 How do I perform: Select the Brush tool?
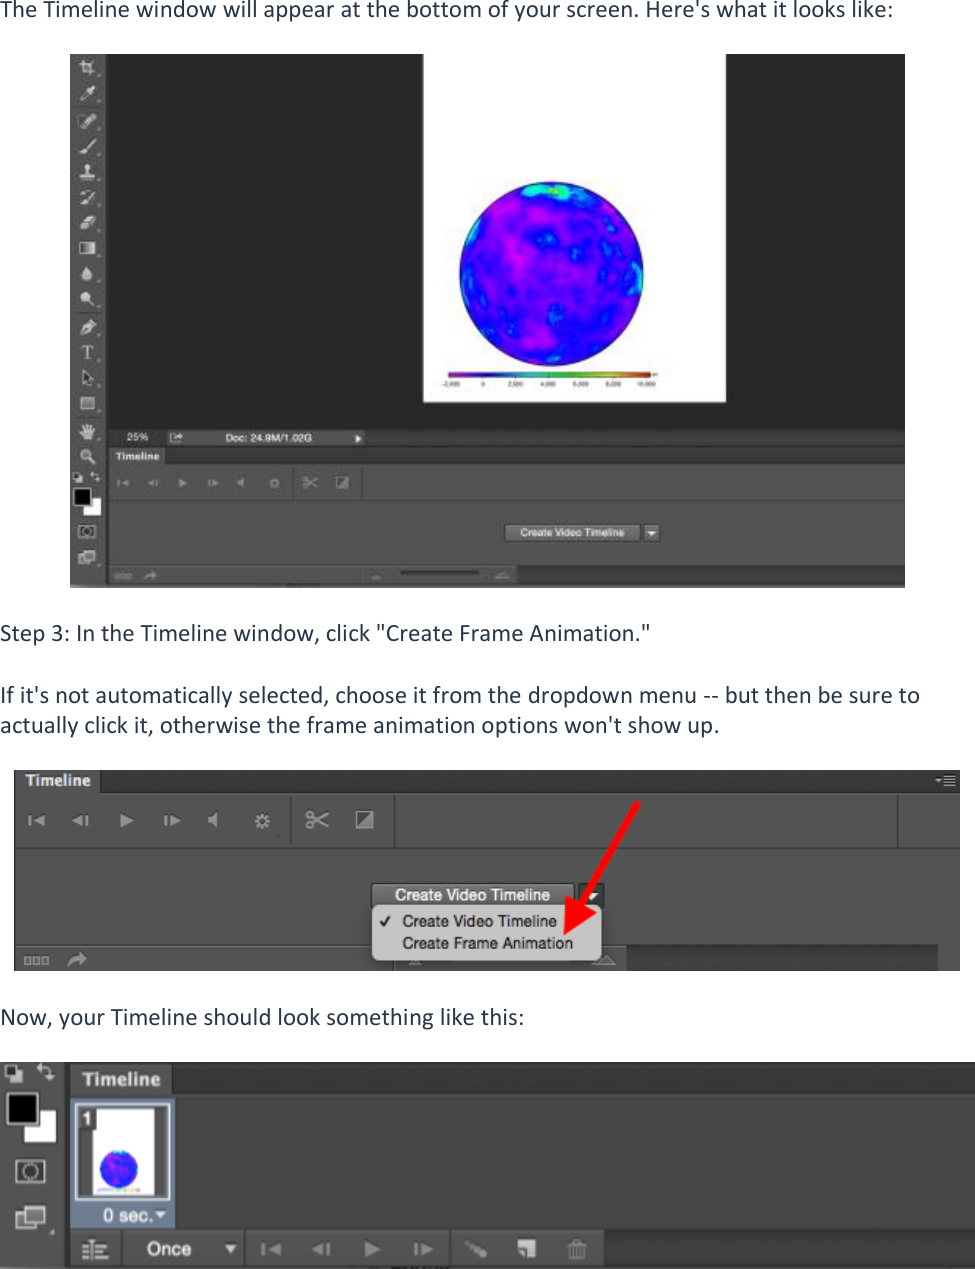[88, 146]
